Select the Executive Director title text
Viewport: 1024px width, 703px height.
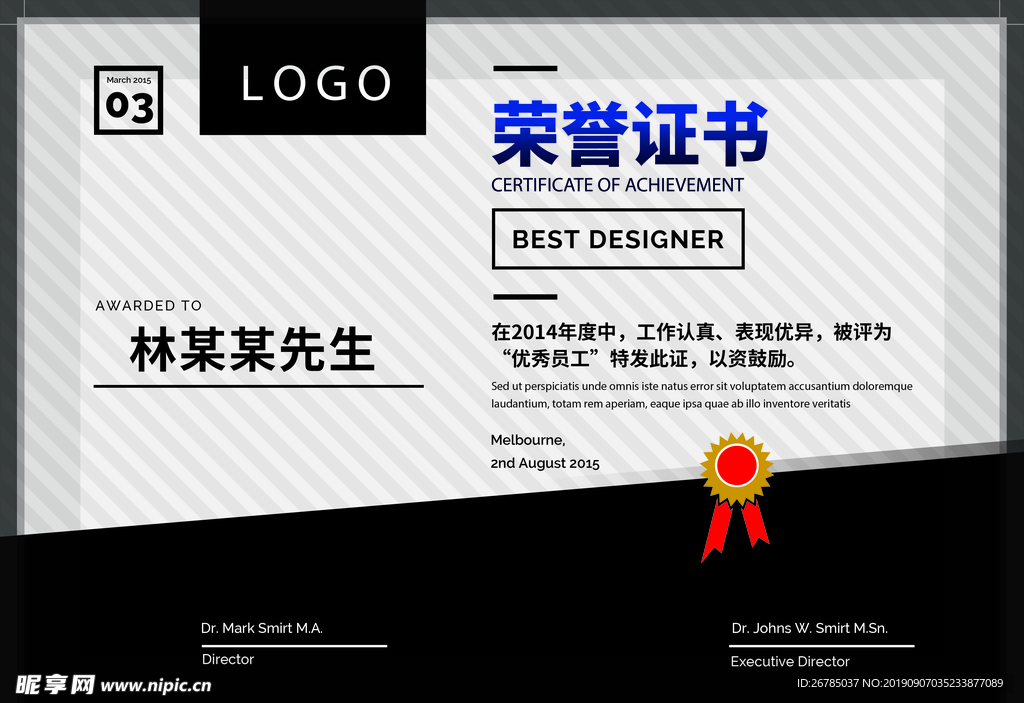coord(790,662)
